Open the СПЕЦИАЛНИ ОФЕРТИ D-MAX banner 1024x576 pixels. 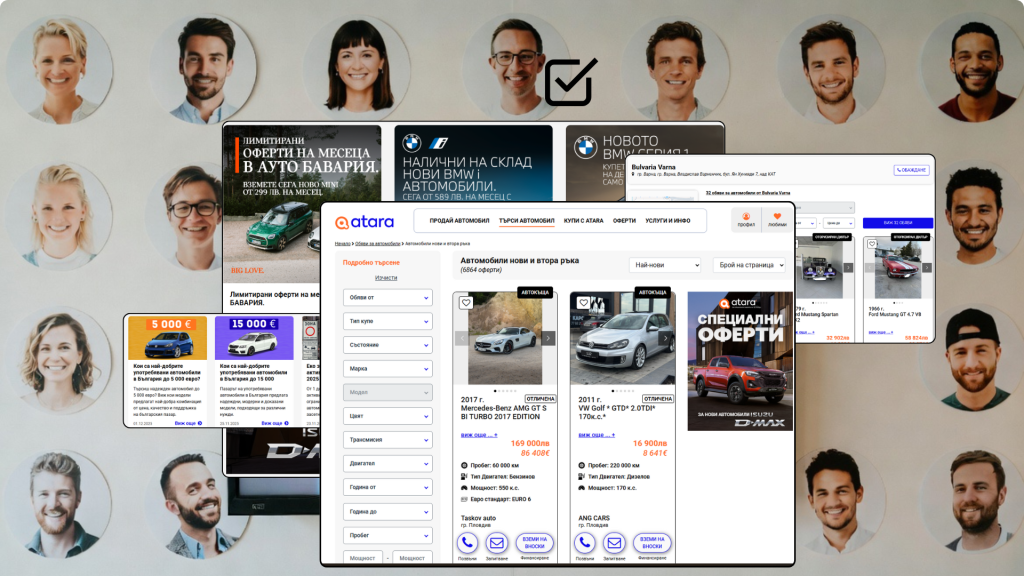[740, 361]
